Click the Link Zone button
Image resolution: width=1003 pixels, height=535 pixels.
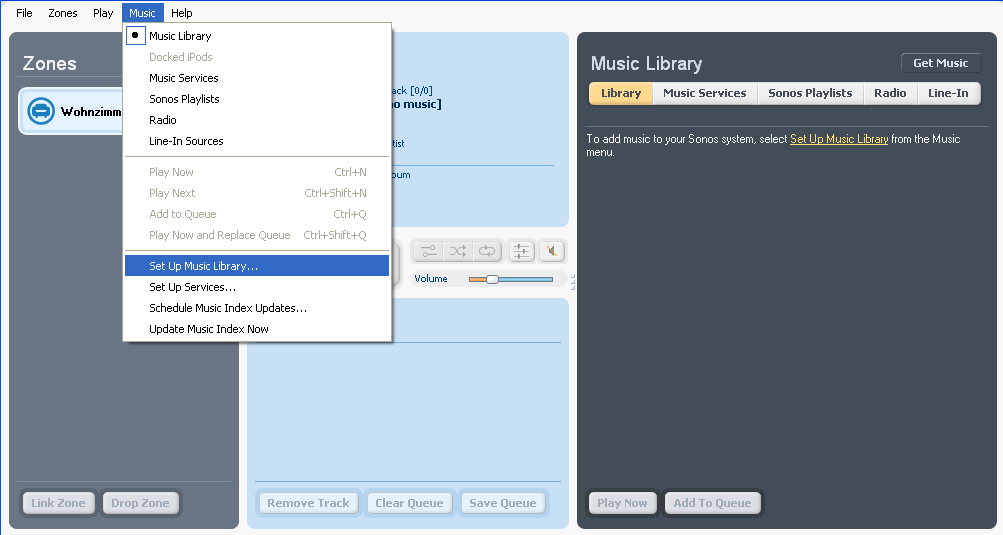click(58, 503)
